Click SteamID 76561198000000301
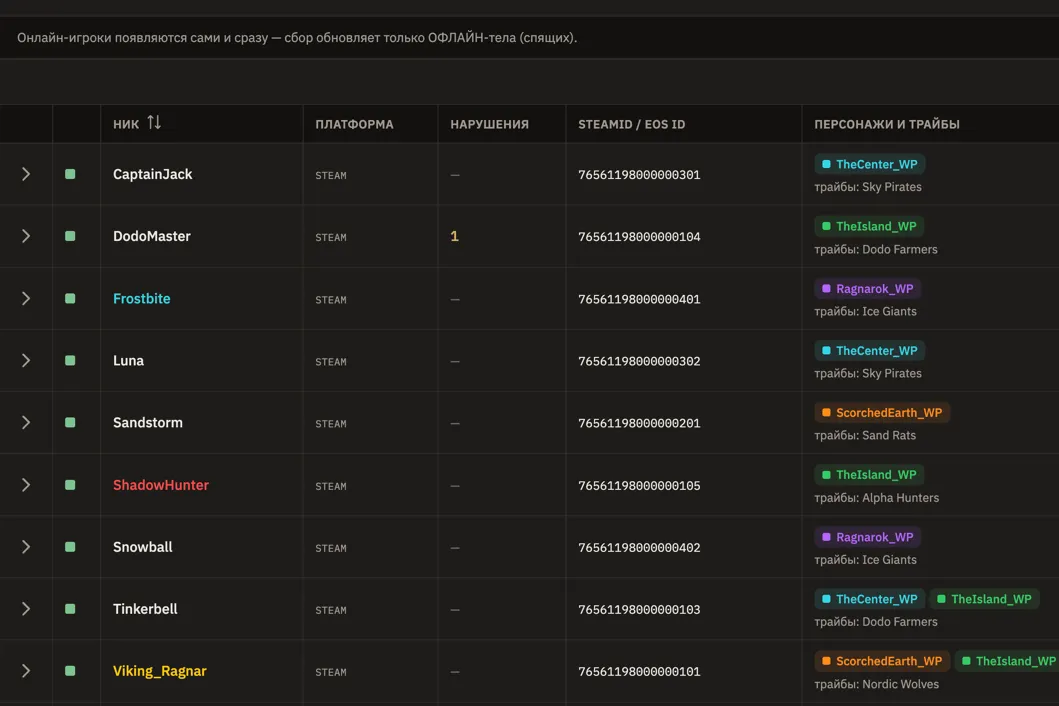This screenshot has width=1059, height=706. pos(639,175)
